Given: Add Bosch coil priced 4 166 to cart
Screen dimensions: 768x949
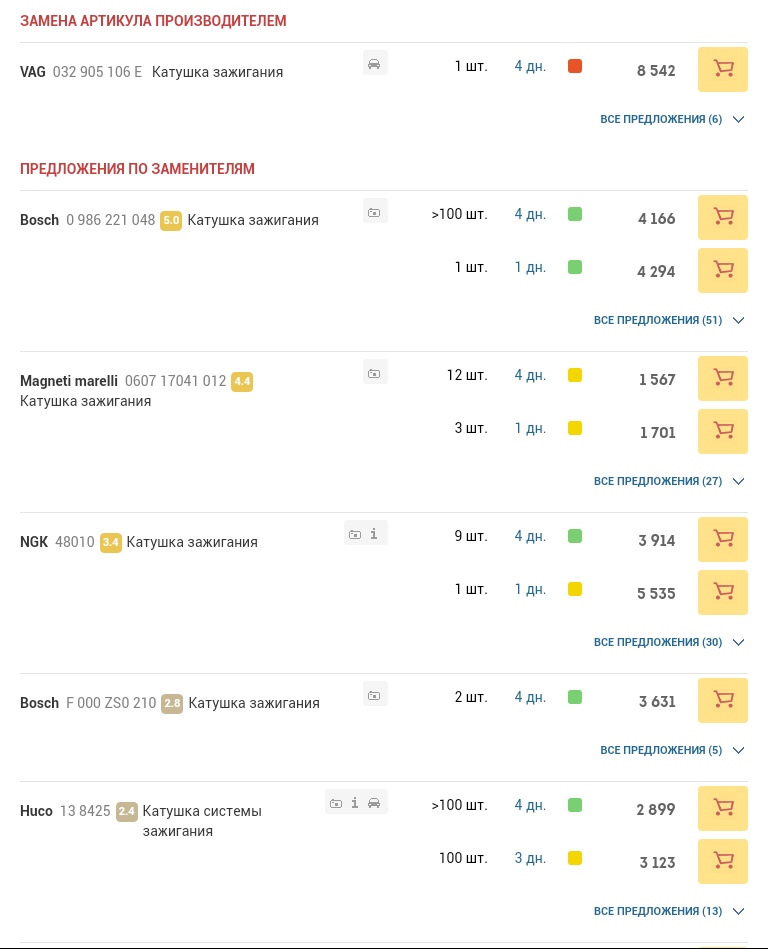Looking at the screenshot, I should click(x=723, y=217).
